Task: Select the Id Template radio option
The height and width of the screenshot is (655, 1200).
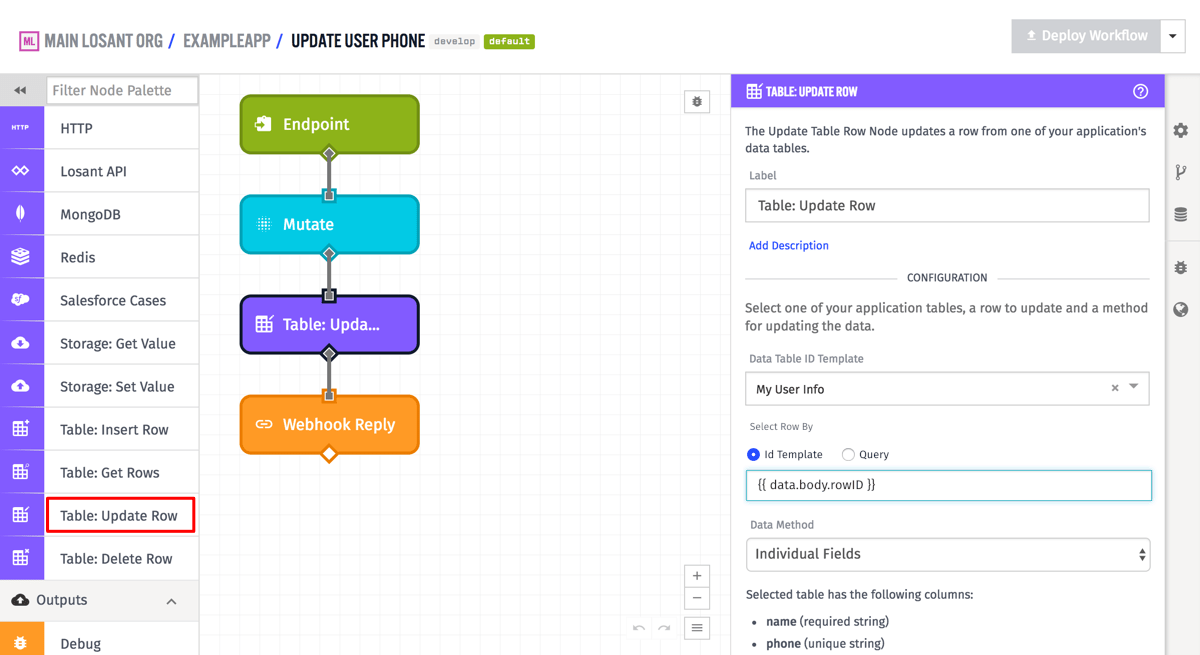Action: pyautogui.click(x=754, y=454)
